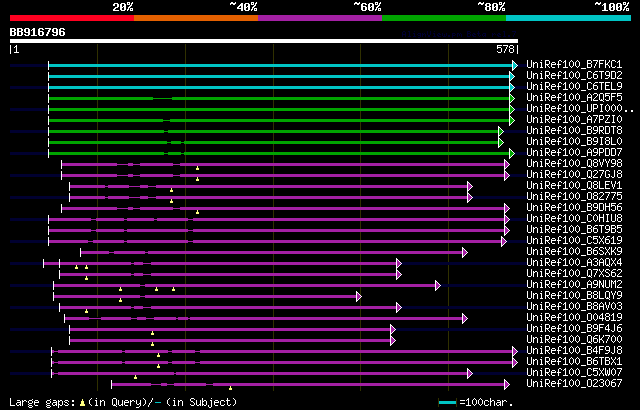640x410 pixels.
Task: Select the UniRef100_Q8LEV1 label
Action: pyautogui.click(x=574, y=186)
